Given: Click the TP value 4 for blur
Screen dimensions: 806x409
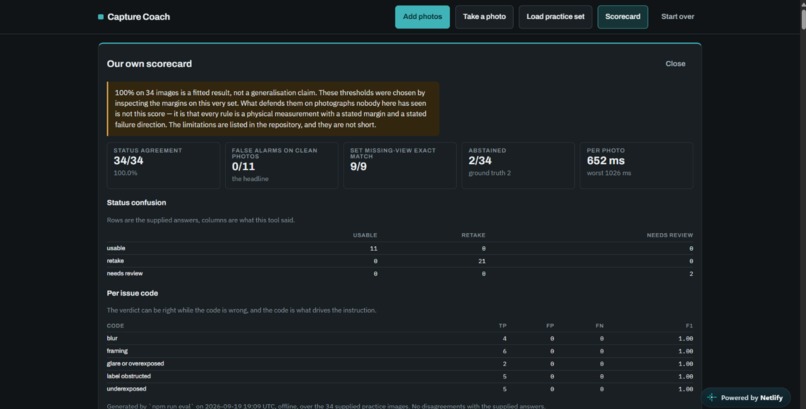Looking at the screenshot, I should pyautogui.click(x=504, y=339).
